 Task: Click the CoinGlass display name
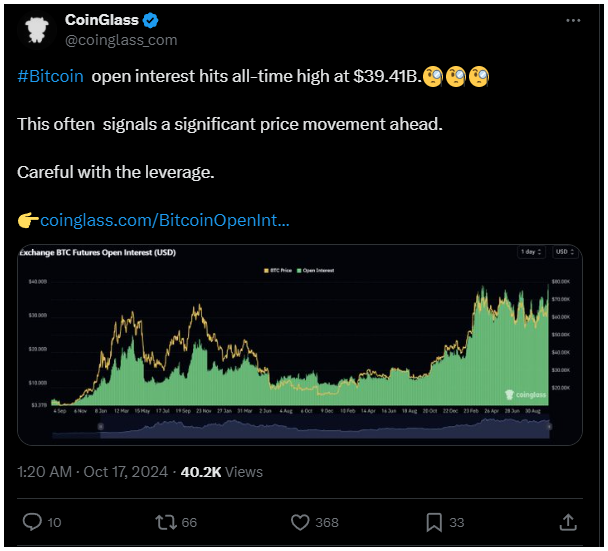(102, 20)
